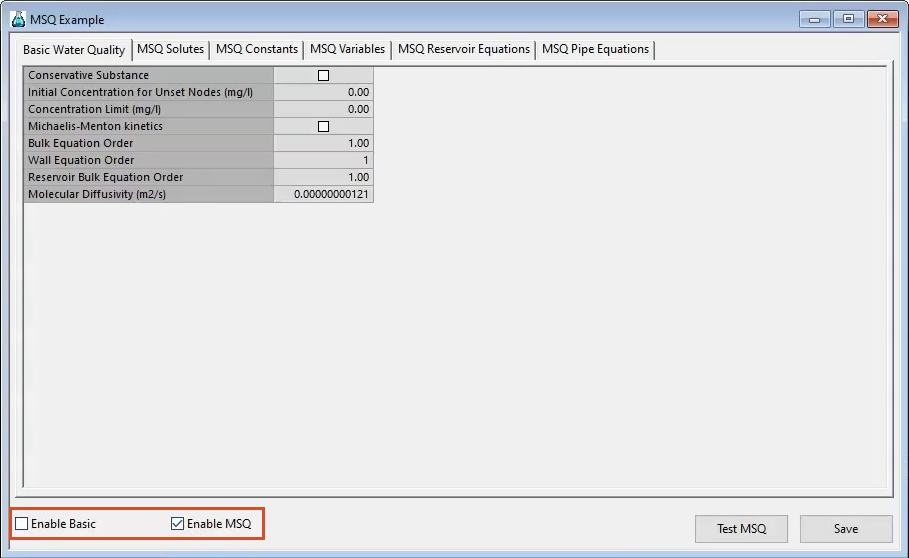Tick the Michaelis-Menton kinetics checkbox
This screenshot has width=909, height=558.
323,126
